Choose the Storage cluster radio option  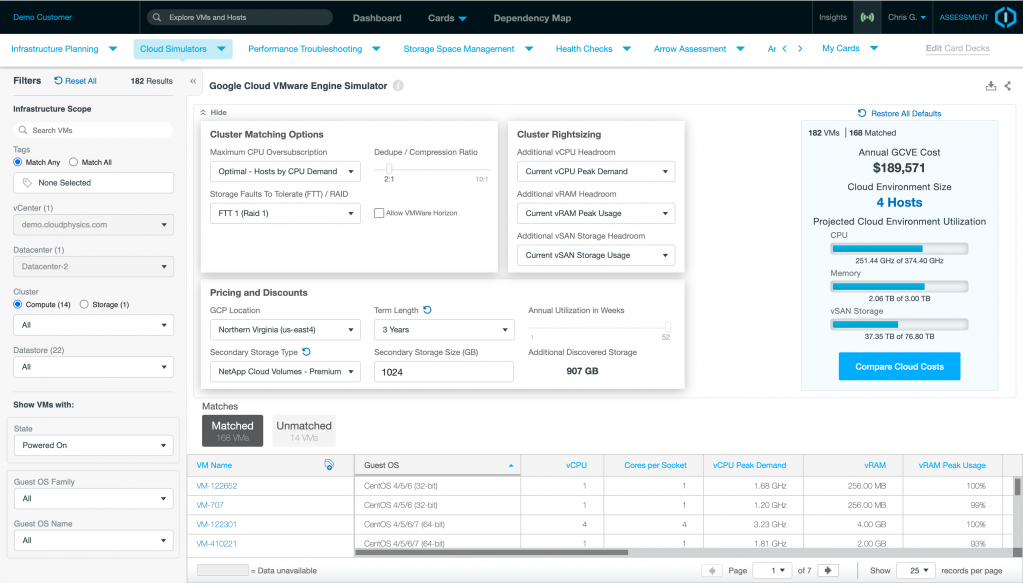(x=83, y=305)
